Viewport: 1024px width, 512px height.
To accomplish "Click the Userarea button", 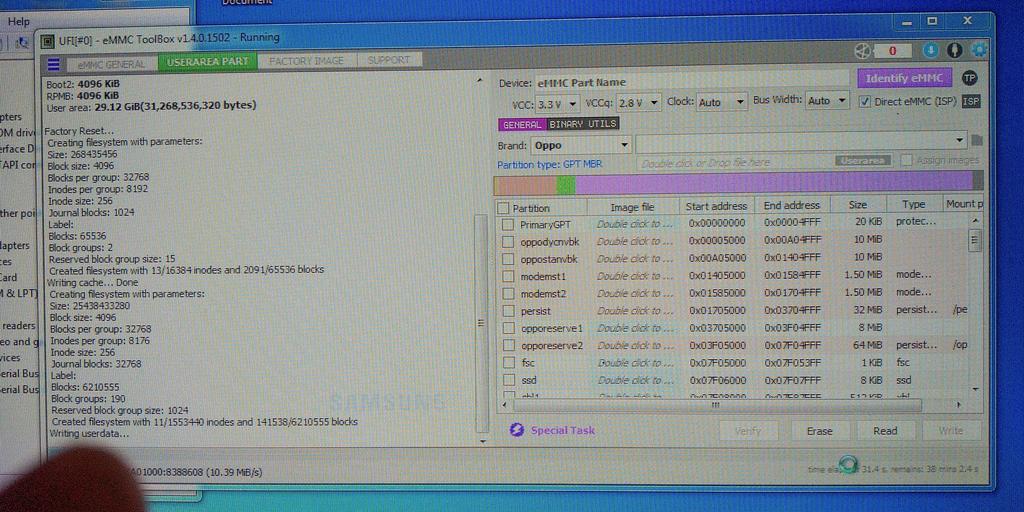I will coord(863,160).
